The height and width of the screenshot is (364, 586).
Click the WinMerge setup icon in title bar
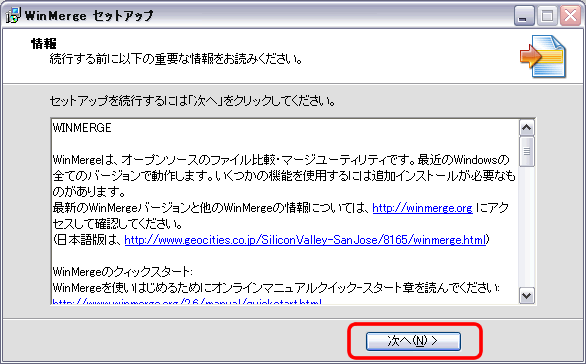click(x=13, y=15)
